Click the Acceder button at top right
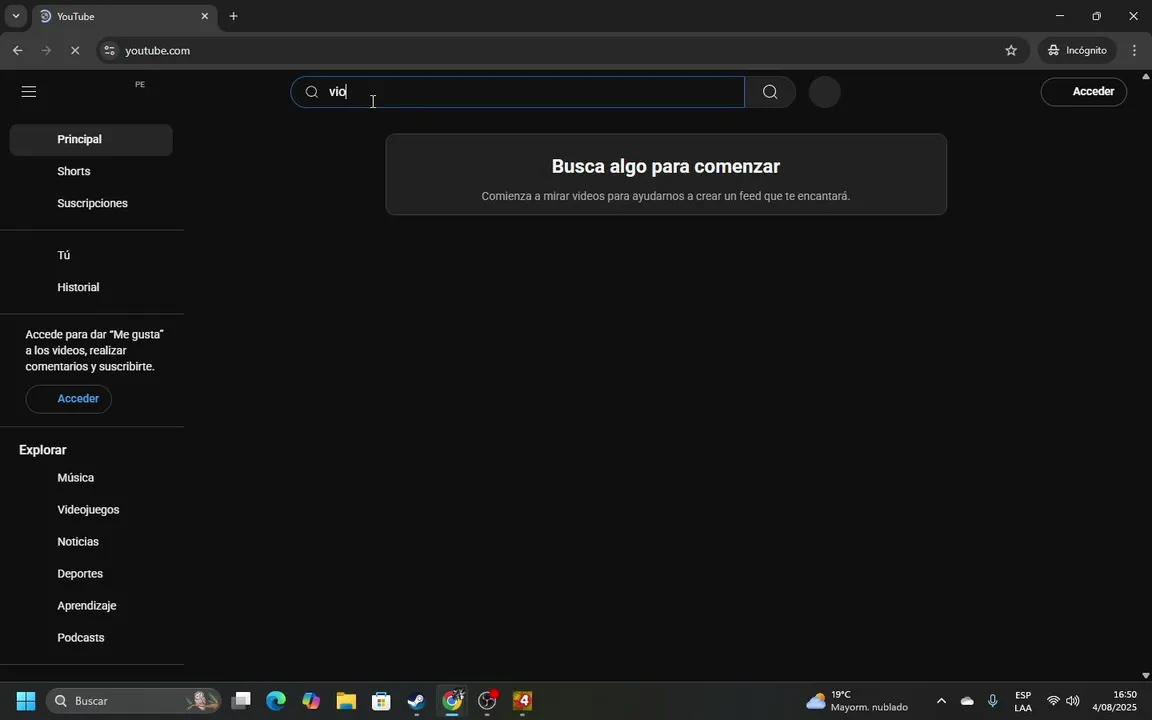 tap(1084, 92)
